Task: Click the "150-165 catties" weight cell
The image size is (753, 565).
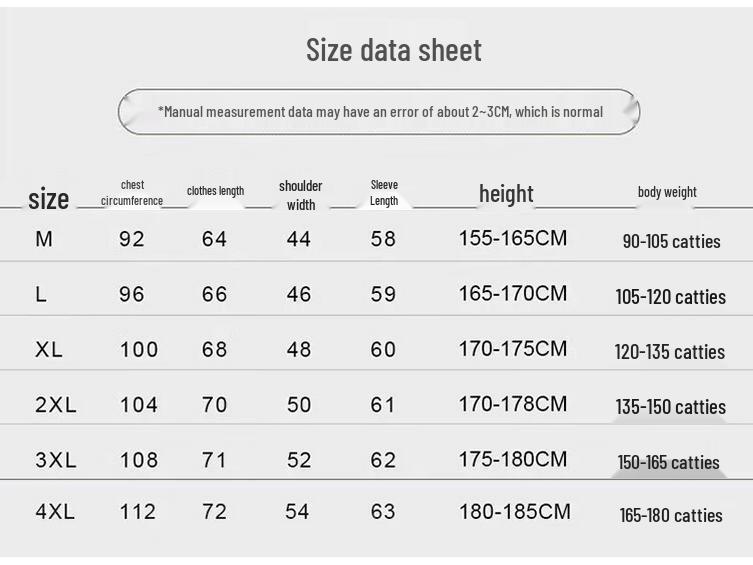Action: pyautogui.click(x=668, y=462)
